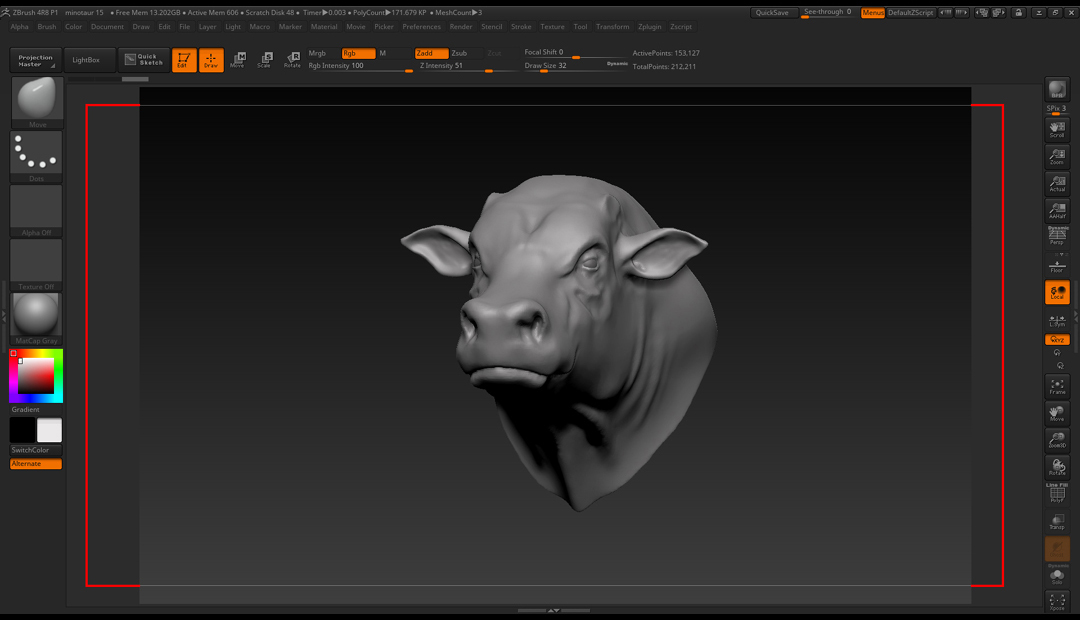Select the Rotate view icon in right shelf

click(x=1057, y=467)
